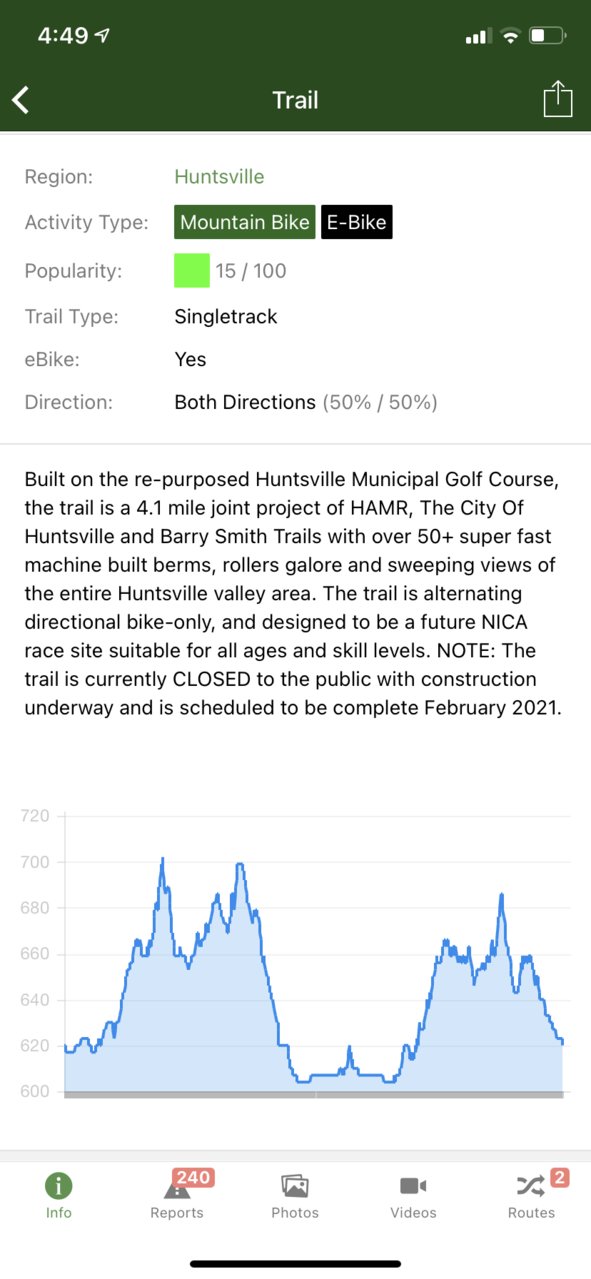The image size is (591, 1279).
Task: Tap the 700 peak on elevation chart
Action: [162, 859]
